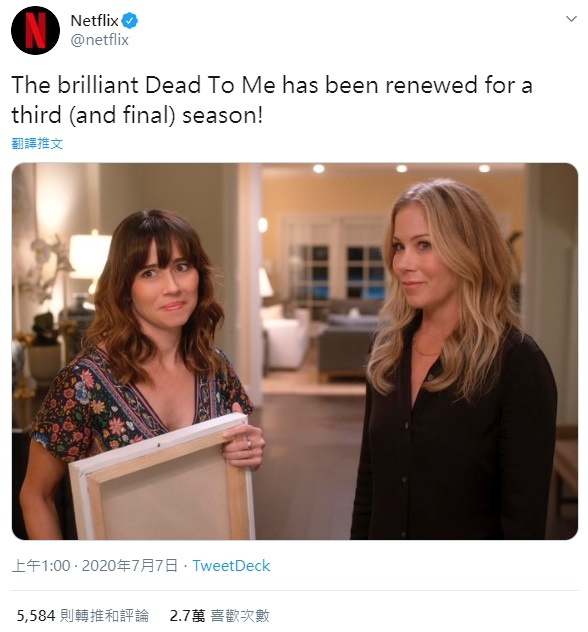View the 5,584 retweets and comments count
The width and height of the screenshot is (588, 632).
[35, 615]
